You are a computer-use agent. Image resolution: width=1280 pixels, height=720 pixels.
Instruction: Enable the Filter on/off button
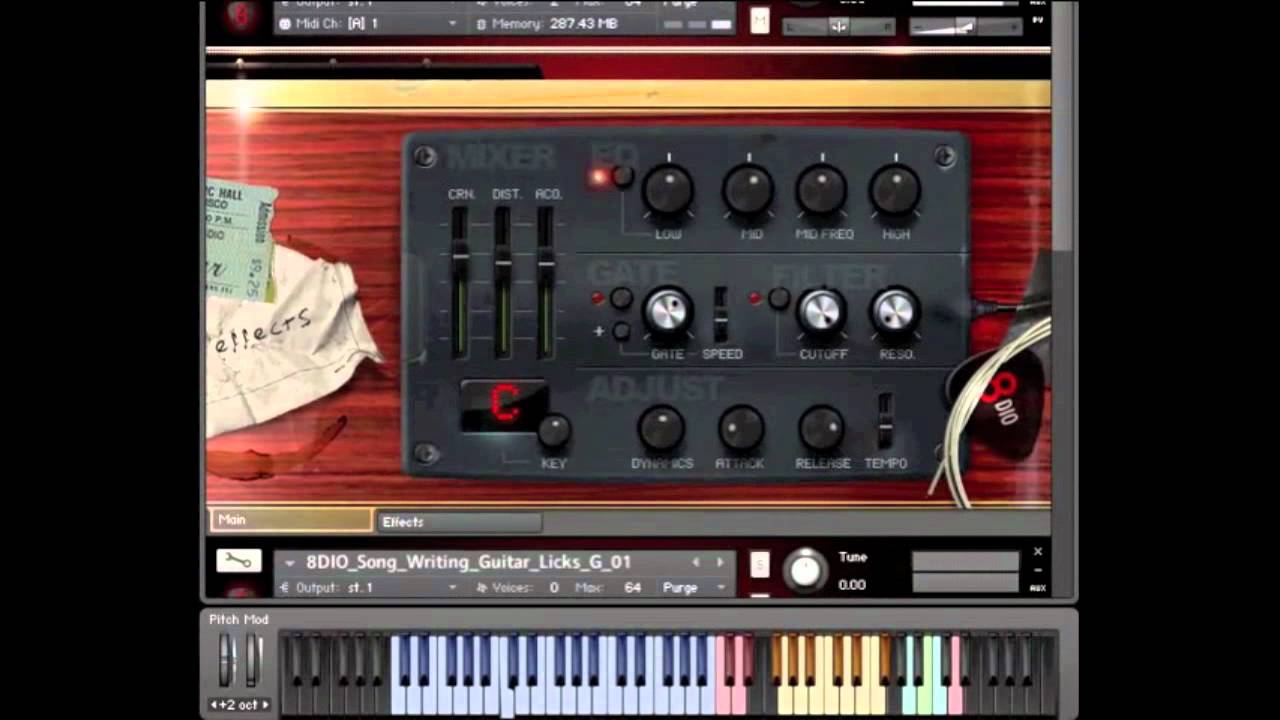coord(779,298)
